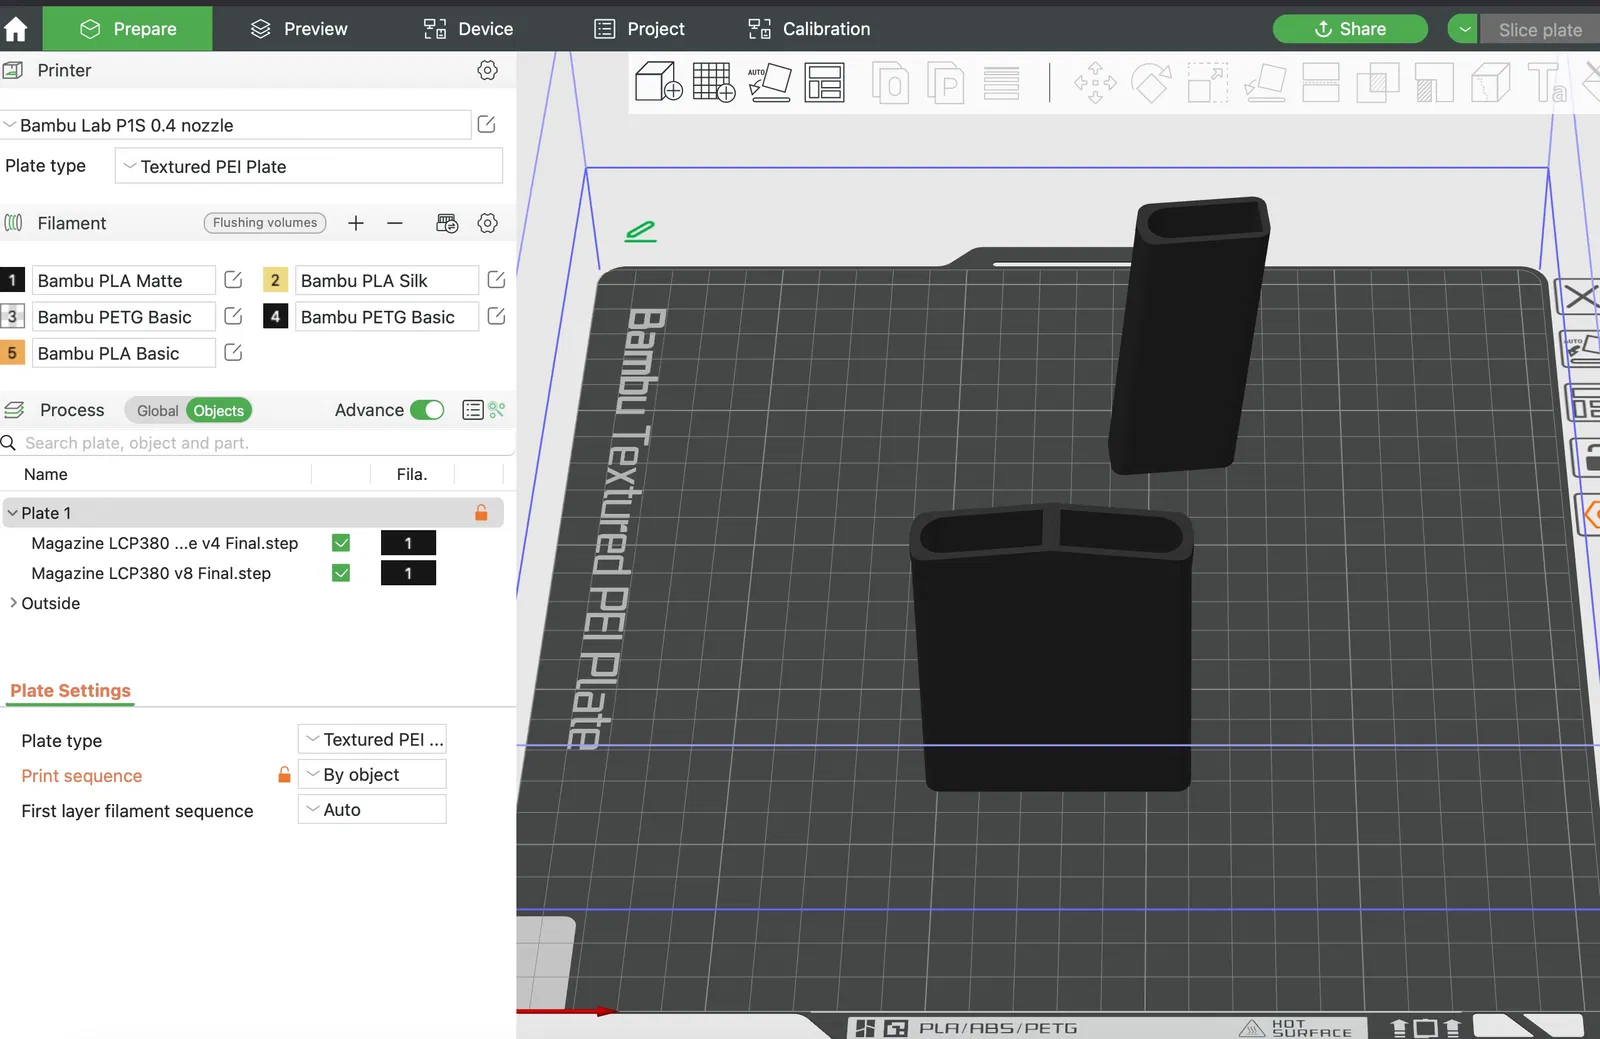
Task: Toggle the Advance mode switch
Action: click(x=427, y=410)
